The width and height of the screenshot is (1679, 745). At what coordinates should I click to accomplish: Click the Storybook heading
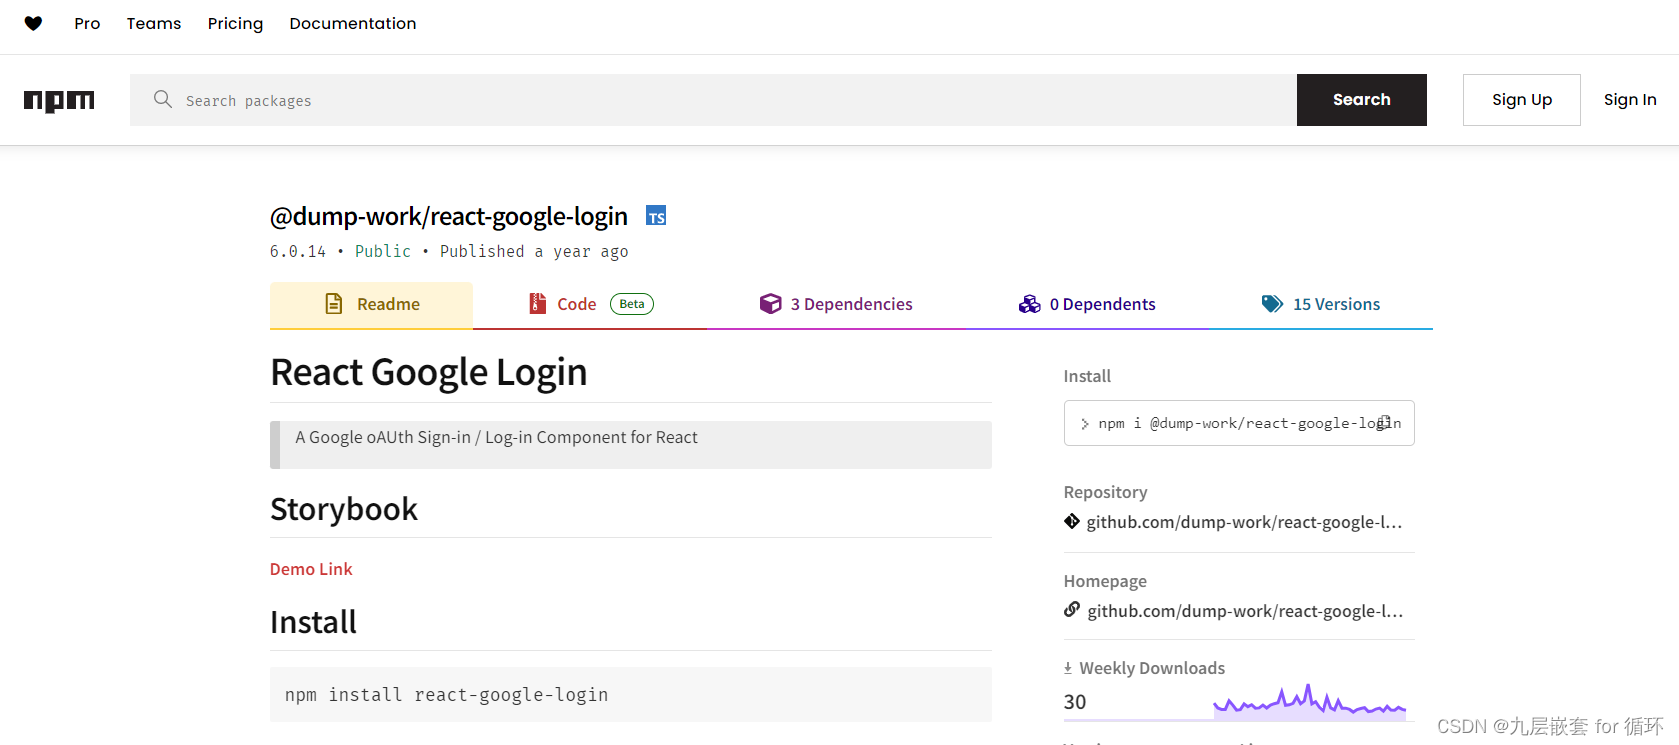coord(344,509)
